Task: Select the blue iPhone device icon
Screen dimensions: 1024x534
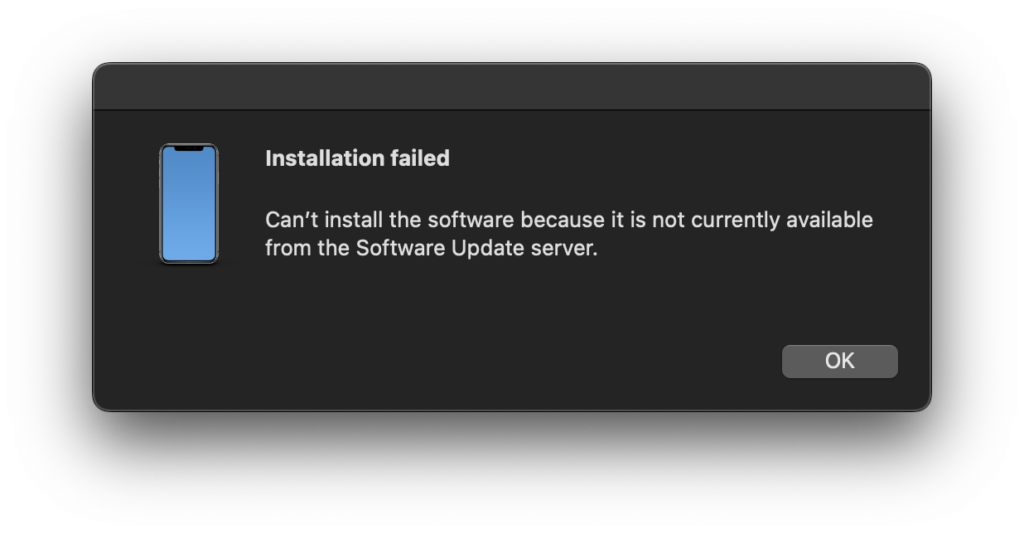Action: coord(189,204)
